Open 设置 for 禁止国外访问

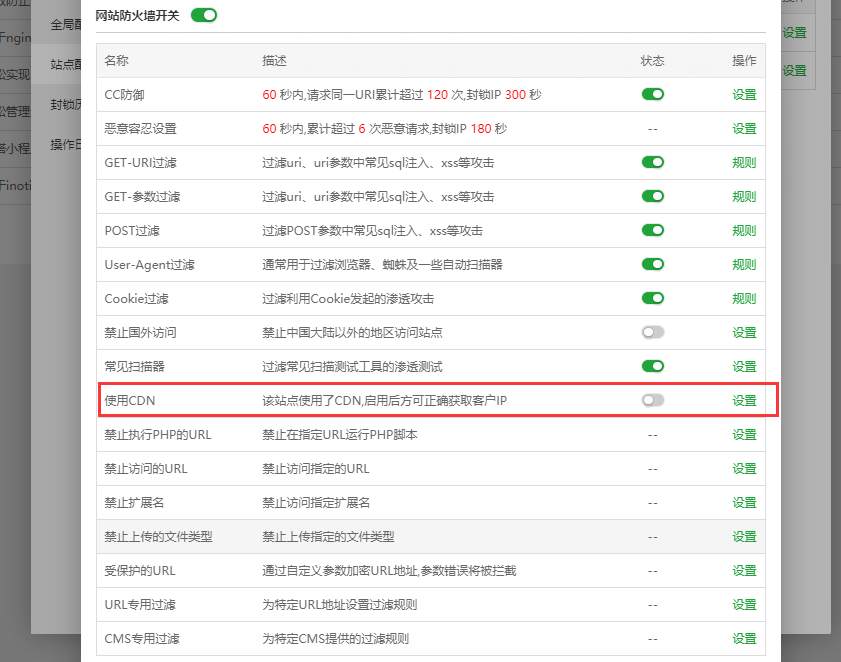[744, 333]
